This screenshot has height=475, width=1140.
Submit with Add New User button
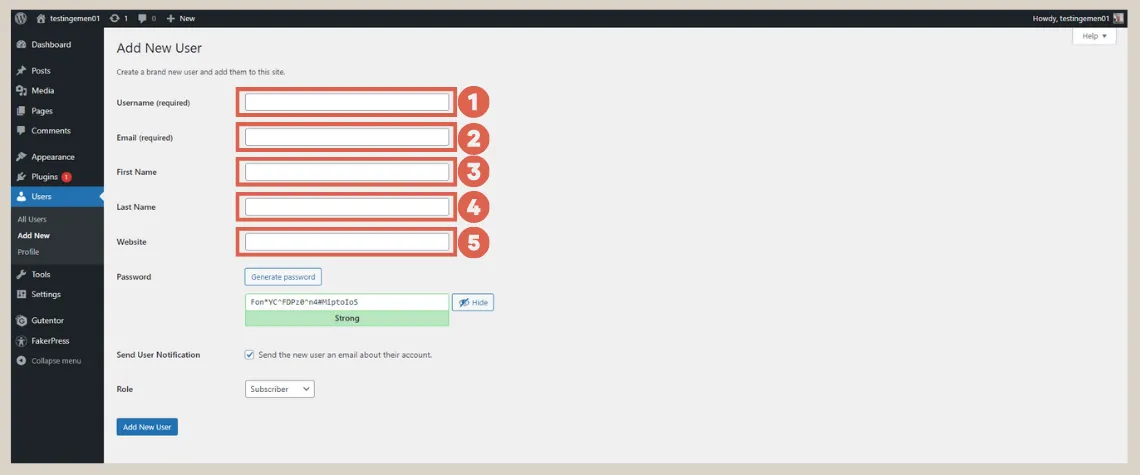click(x=147, y=427)
